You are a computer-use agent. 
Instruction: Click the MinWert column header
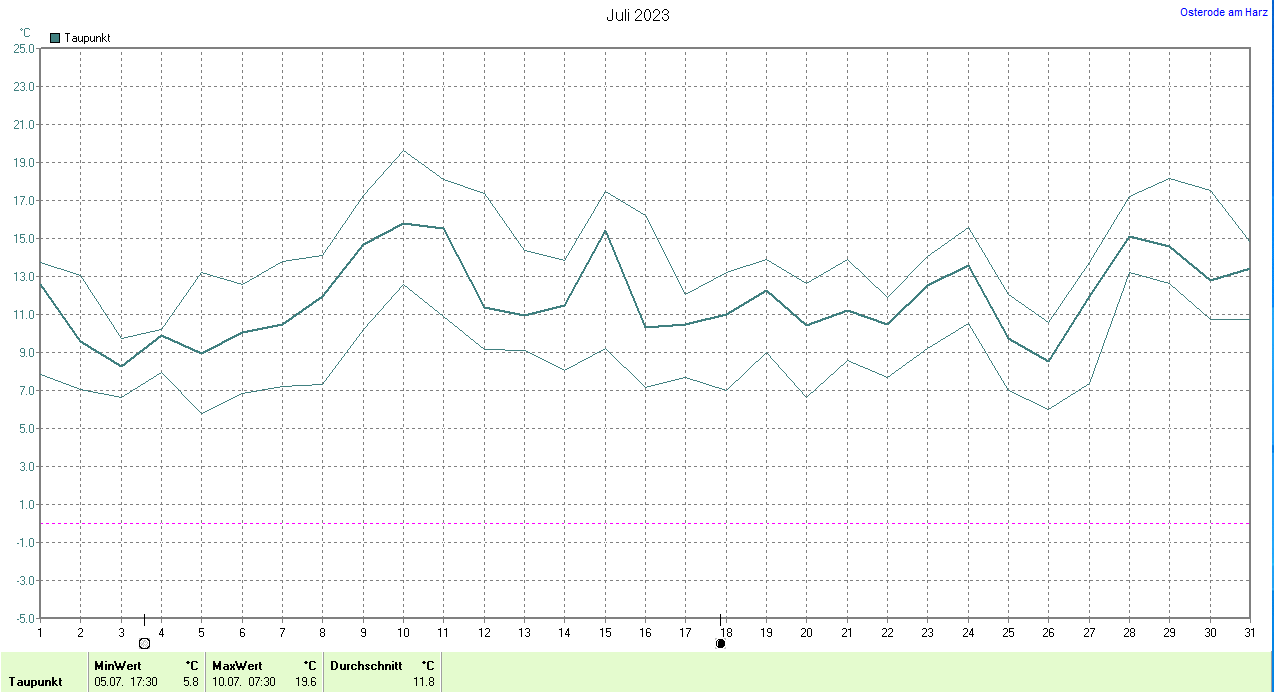click(118, 665)
